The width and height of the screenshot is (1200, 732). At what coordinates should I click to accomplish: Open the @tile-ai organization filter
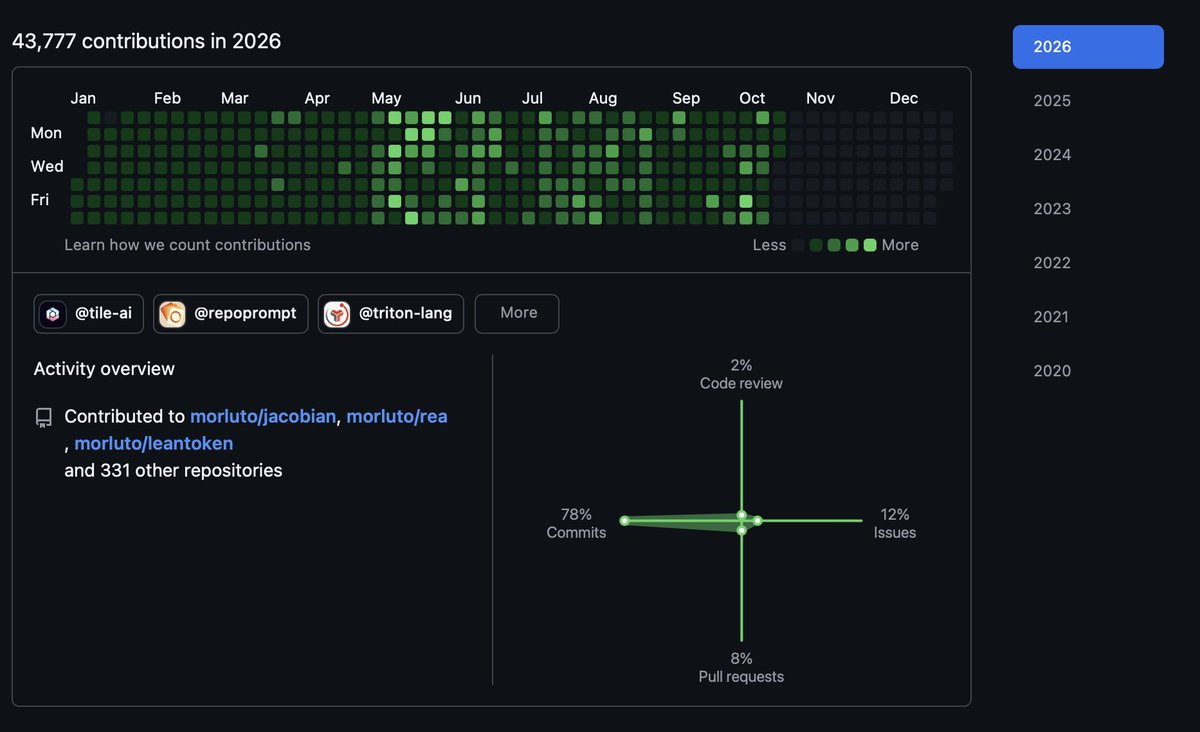coord(89,314)
